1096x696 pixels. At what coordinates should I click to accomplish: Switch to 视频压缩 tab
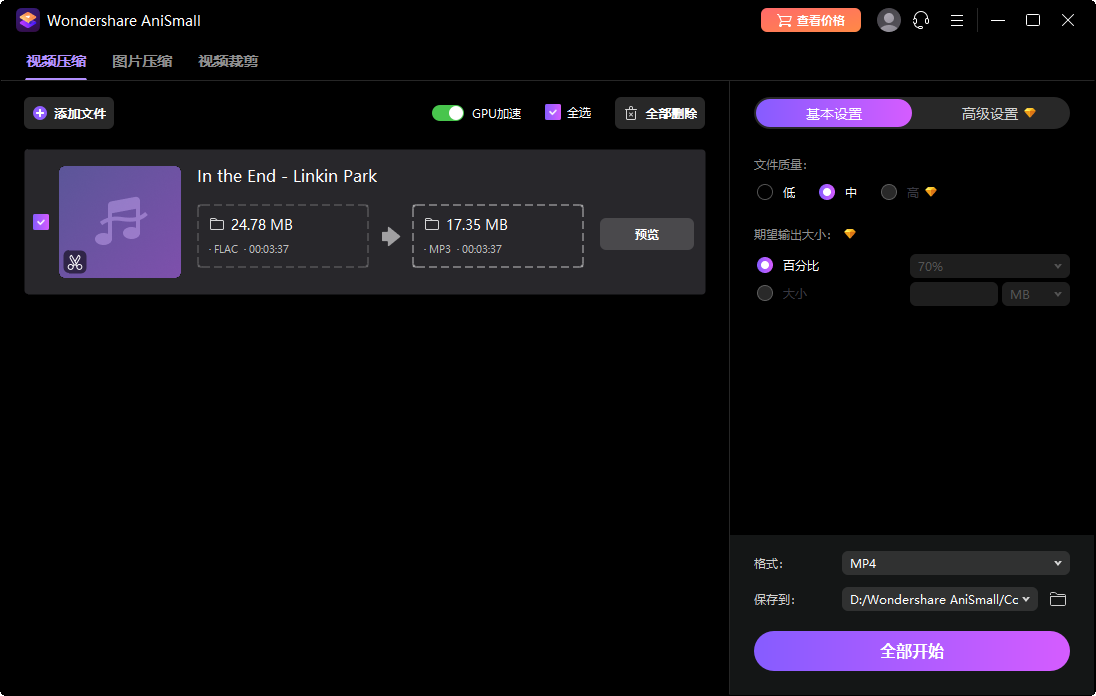[x=56, y=61]
